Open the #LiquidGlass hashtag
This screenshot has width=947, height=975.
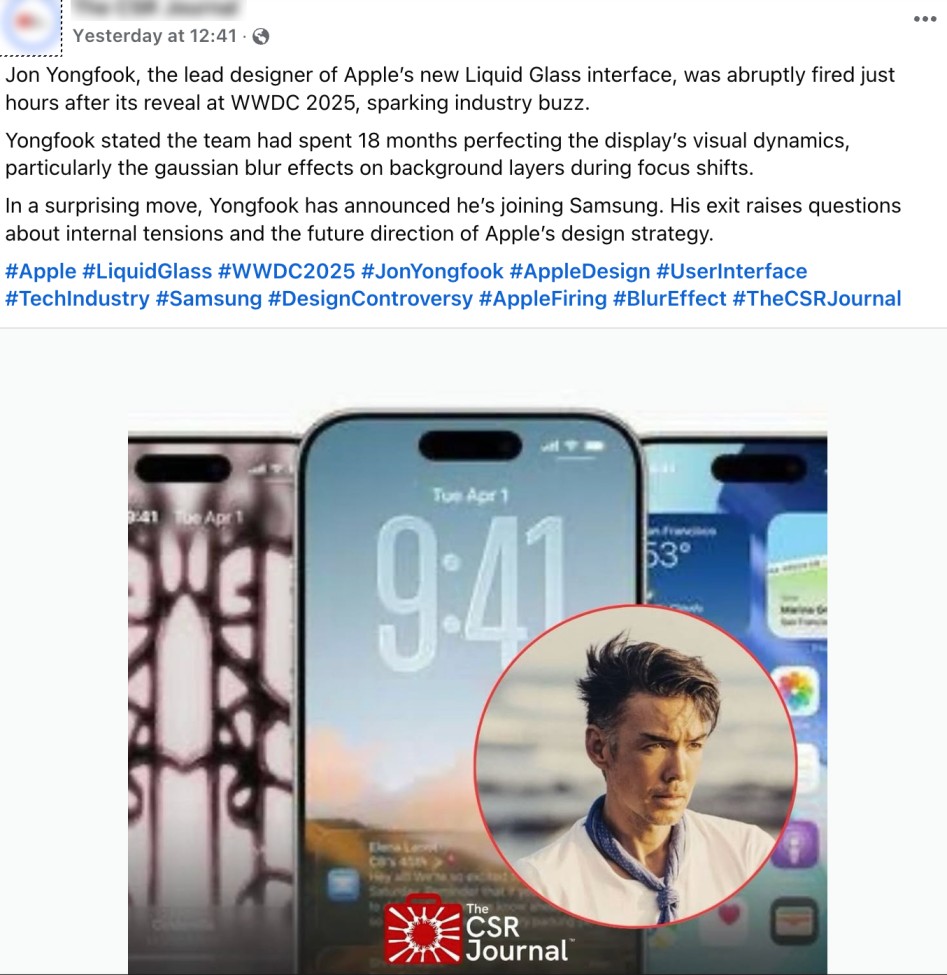(x=147, y=271)
